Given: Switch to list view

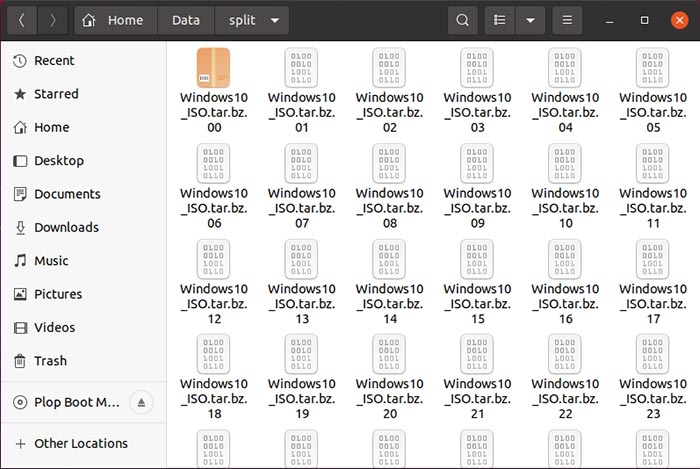Looking at the screenshot, I should tap(500, 20).
